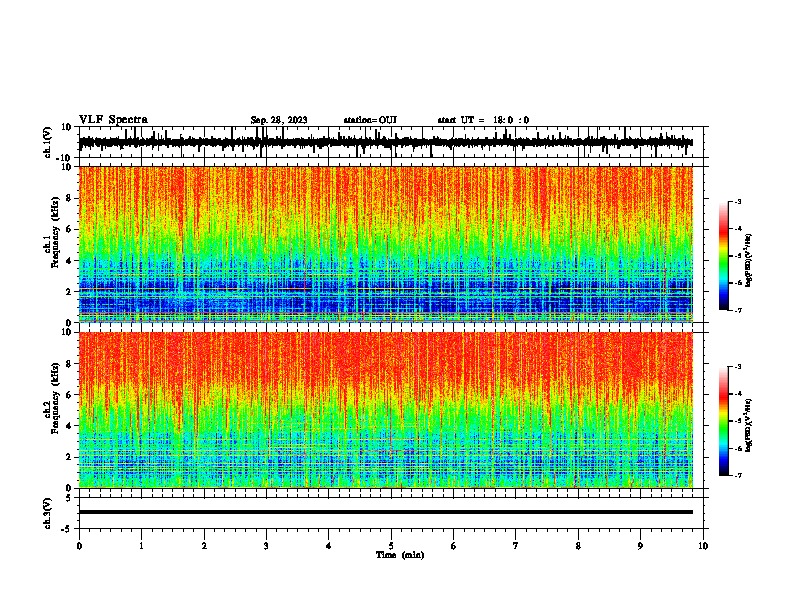Click the "VLF Spectra" plot title
792x612 pixels.
coord(113,120)
